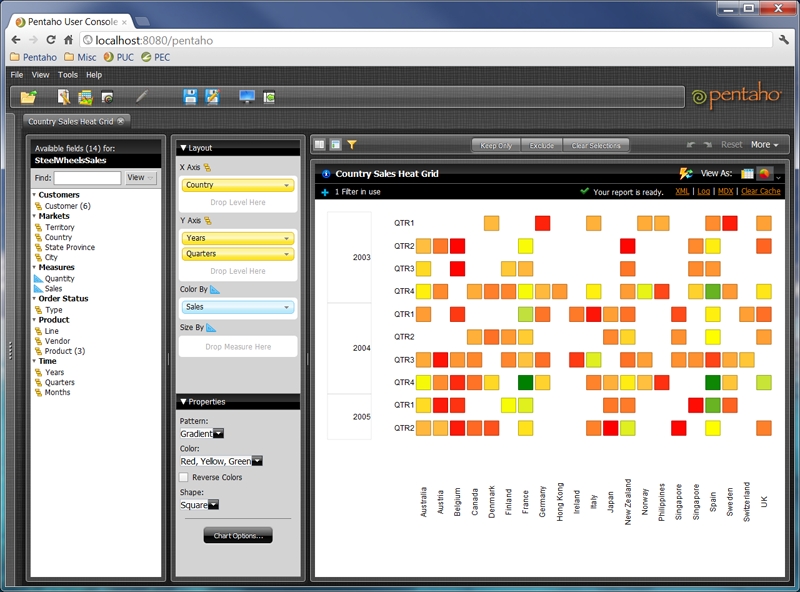Screen dimensions: 800x592
Task: Click the Reset button
Action: [x=732, y=145]
